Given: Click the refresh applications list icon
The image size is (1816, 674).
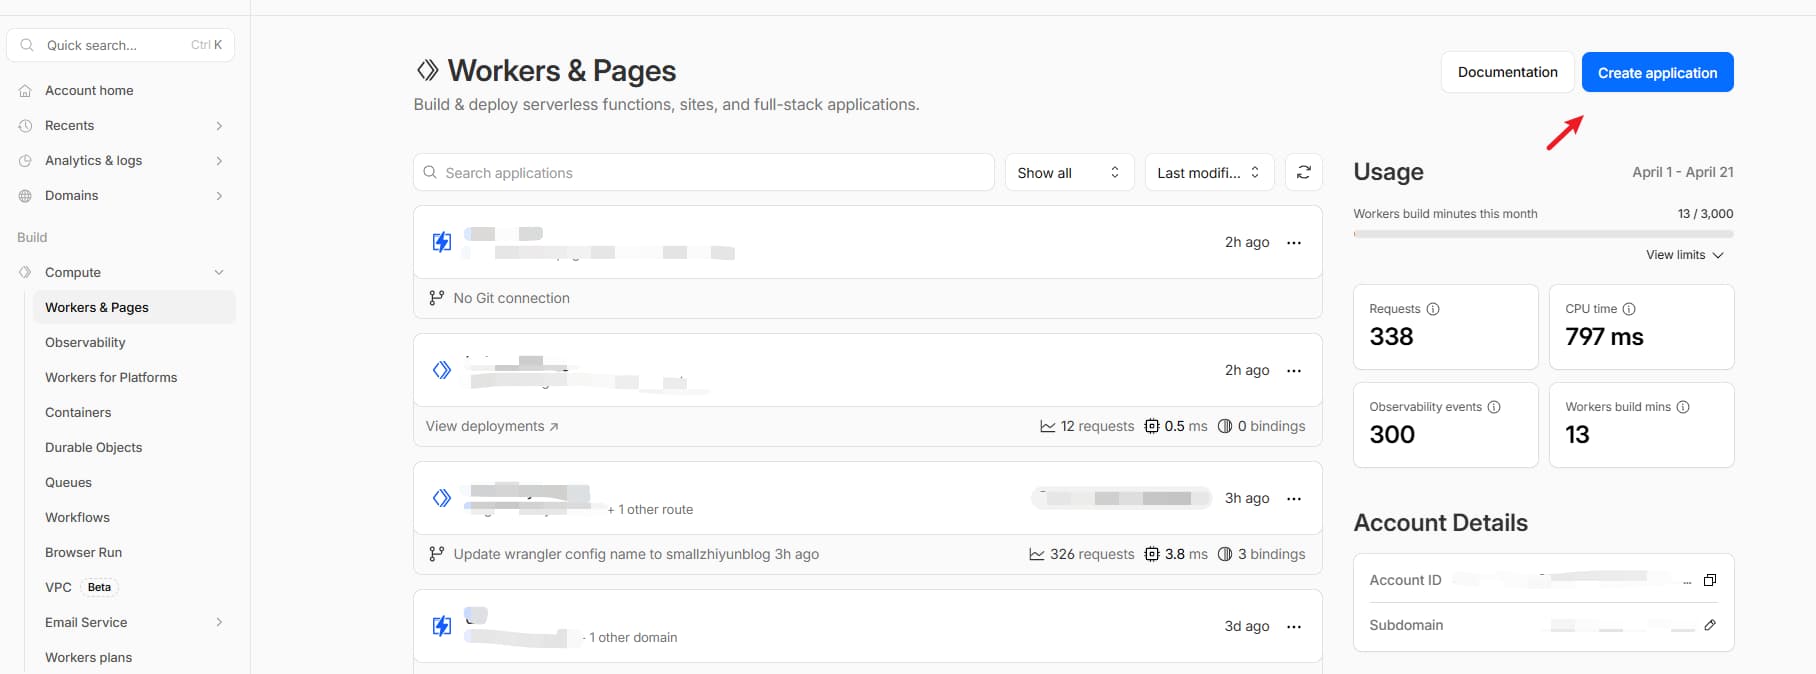Looking at the screenshot, I should (x=1303, y=172).
